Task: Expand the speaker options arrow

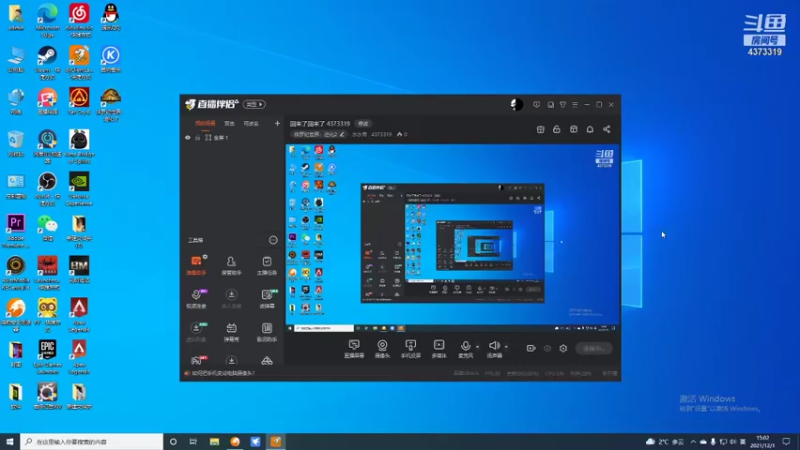Action: click(x=506, y=347)
